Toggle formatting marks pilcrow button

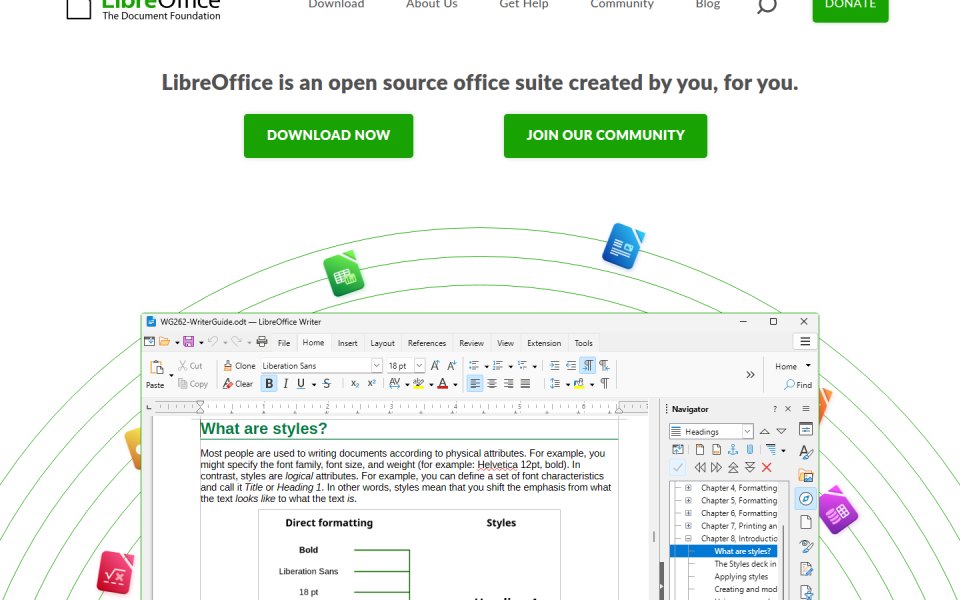click(x=604, y=384)
